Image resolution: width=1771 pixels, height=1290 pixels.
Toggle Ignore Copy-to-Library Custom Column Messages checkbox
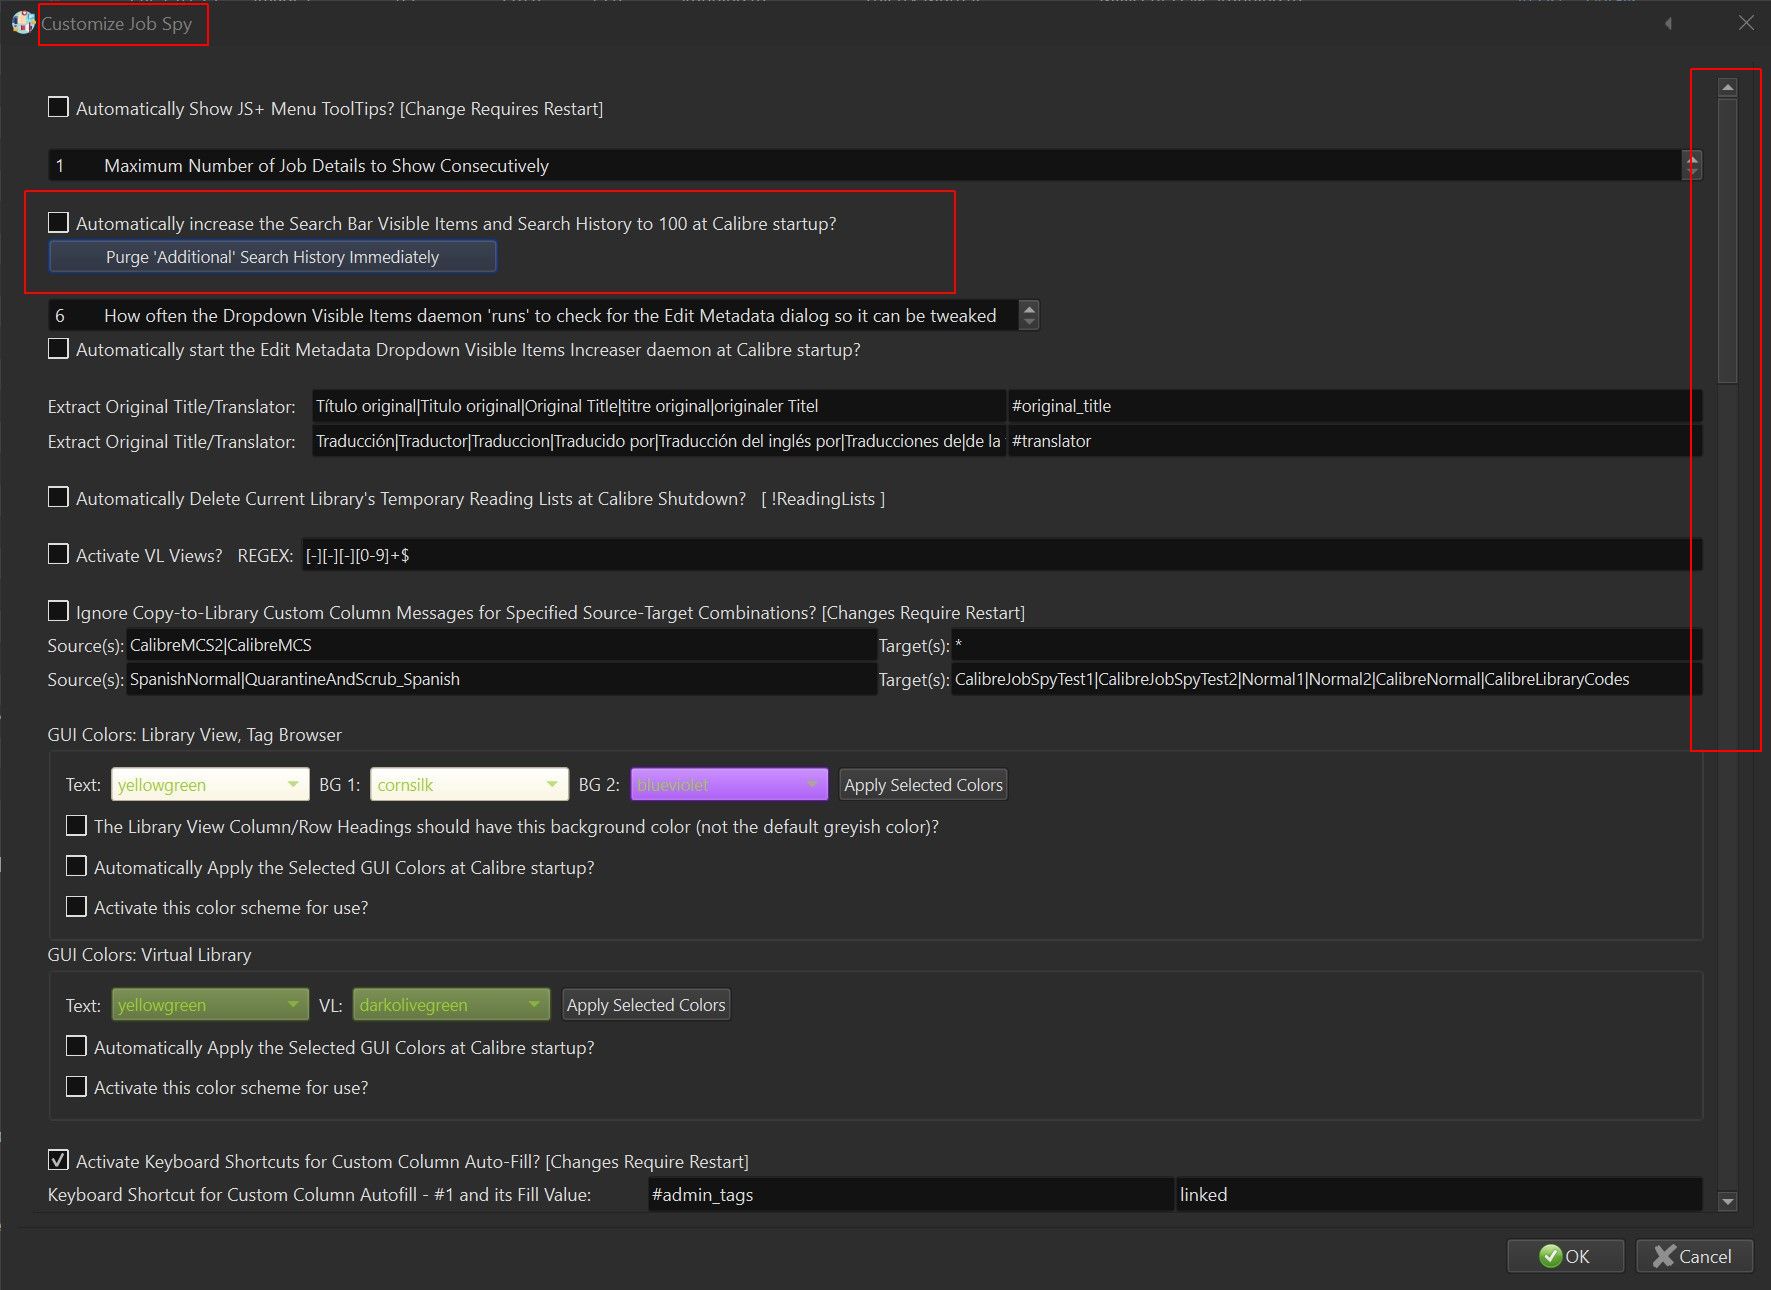[58, 611]
